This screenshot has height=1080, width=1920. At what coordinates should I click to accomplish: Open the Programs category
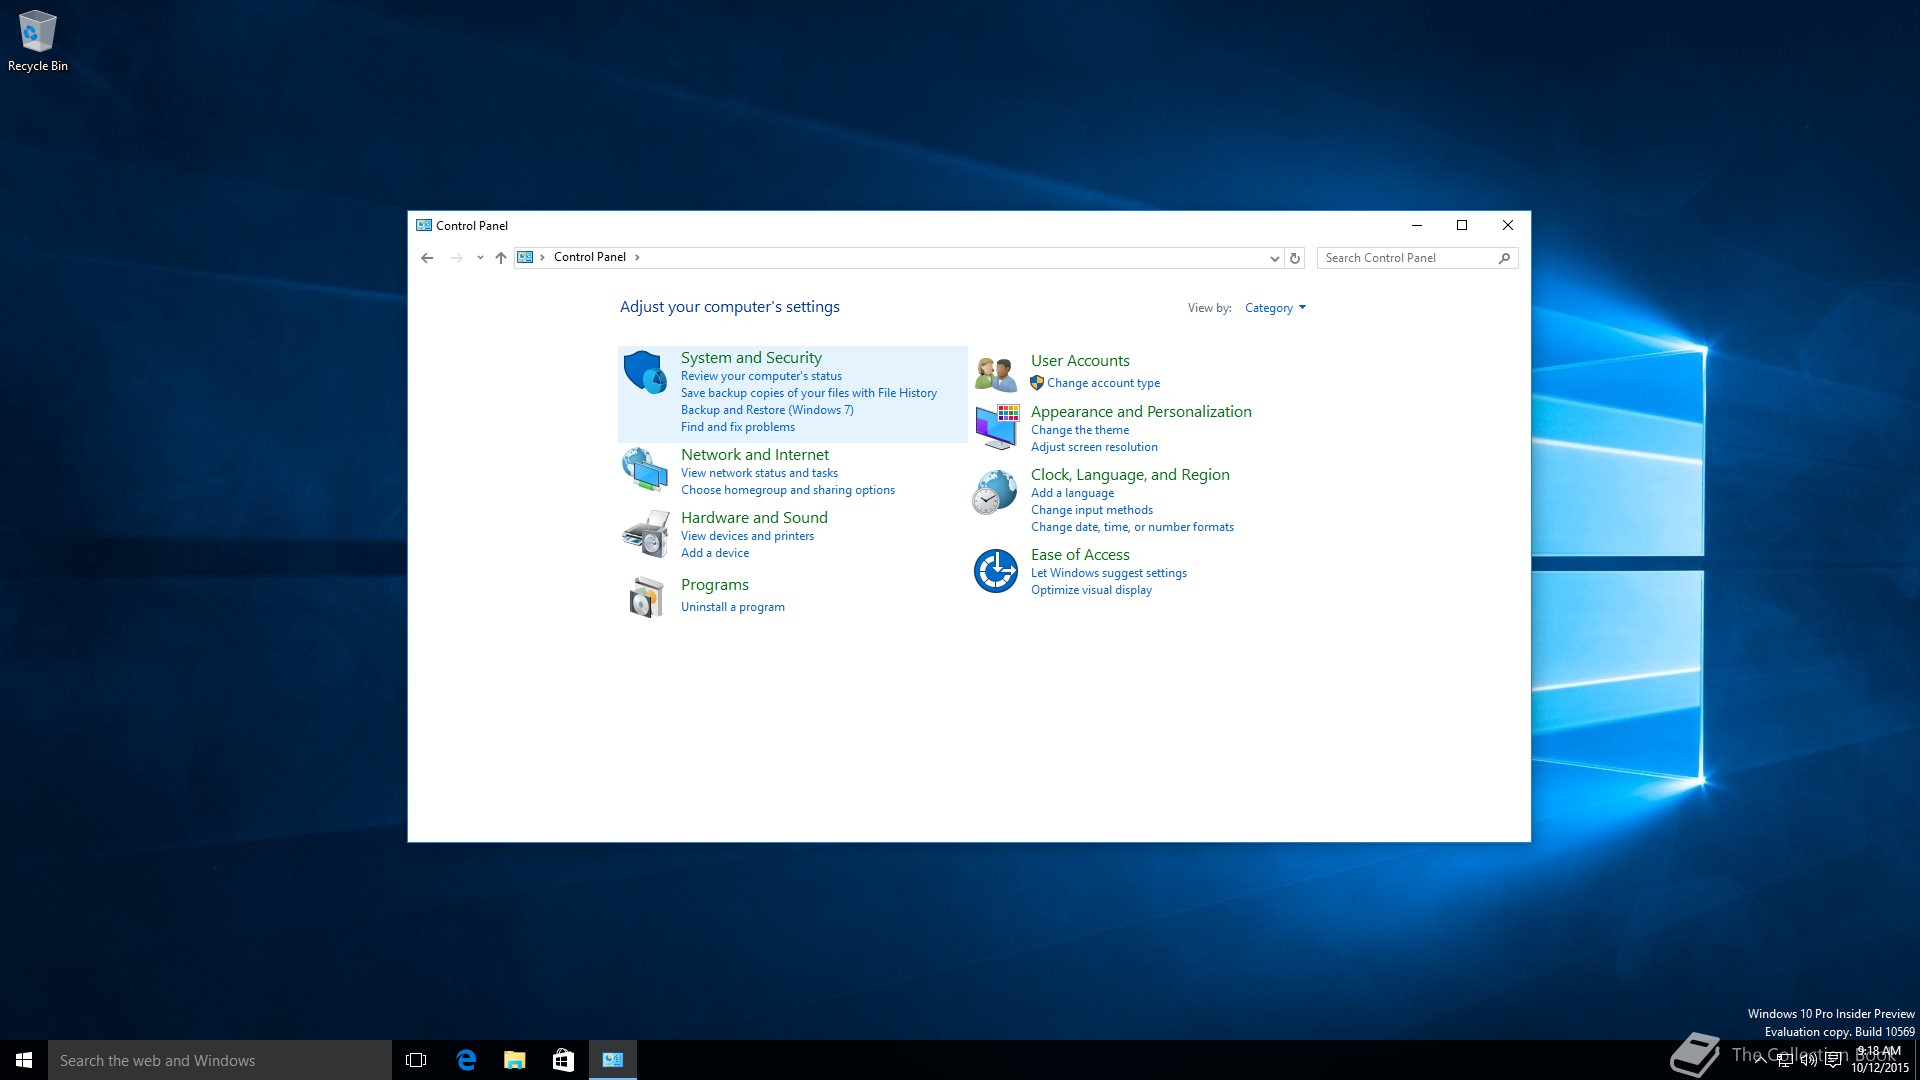click(714, 585)
